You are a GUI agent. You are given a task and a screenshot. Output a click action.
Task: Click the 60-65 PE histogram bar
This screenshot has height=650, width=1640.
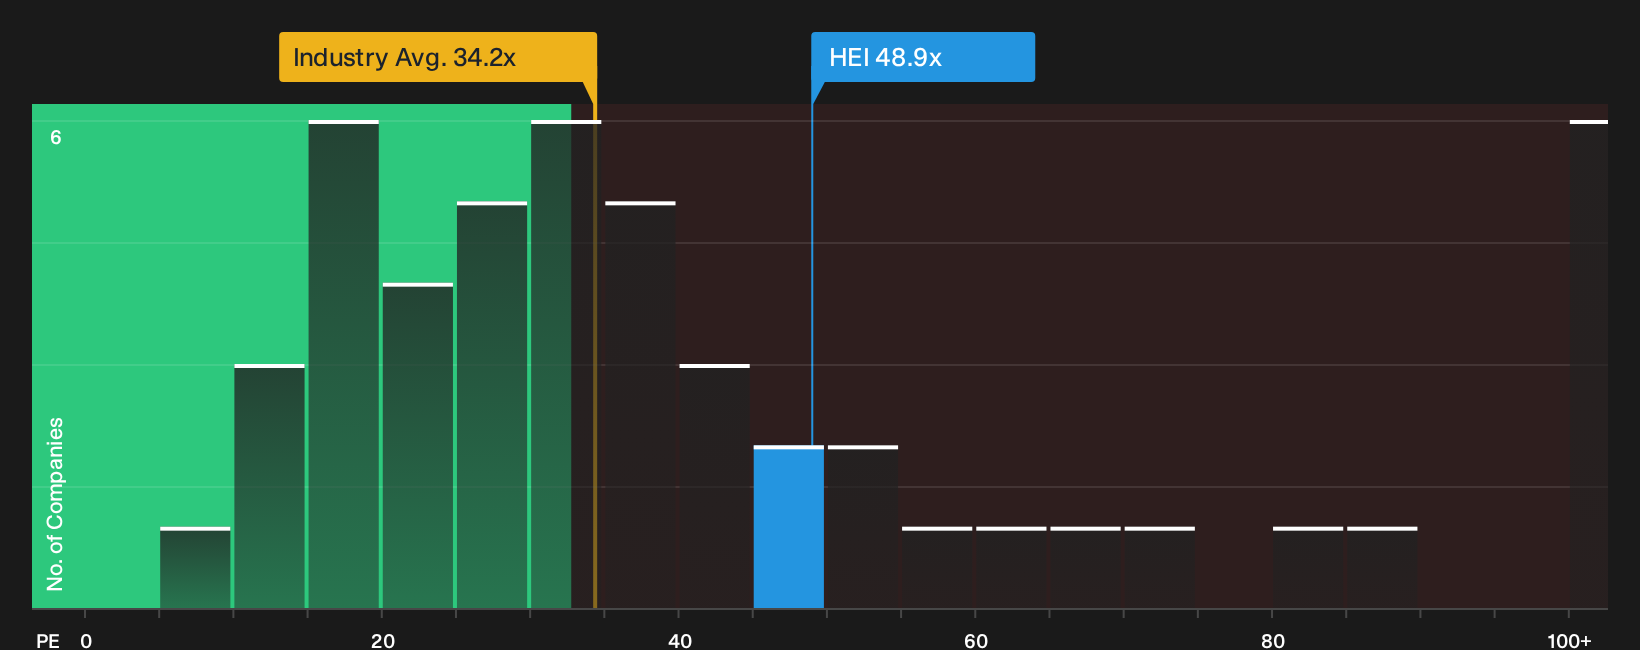pos(1011,568)
